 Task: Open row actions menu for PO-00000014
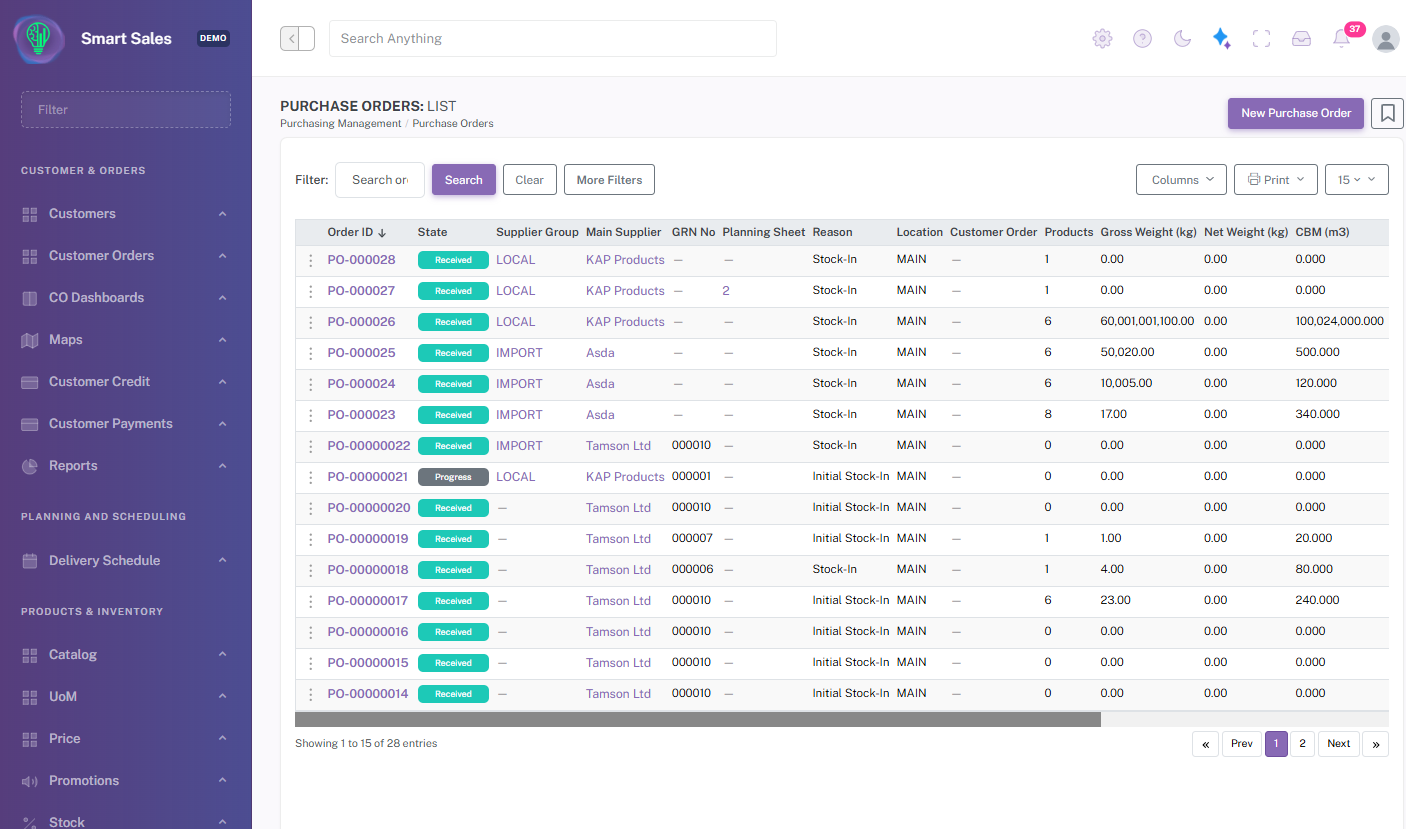pyautogui.click(x=310, y=694)
